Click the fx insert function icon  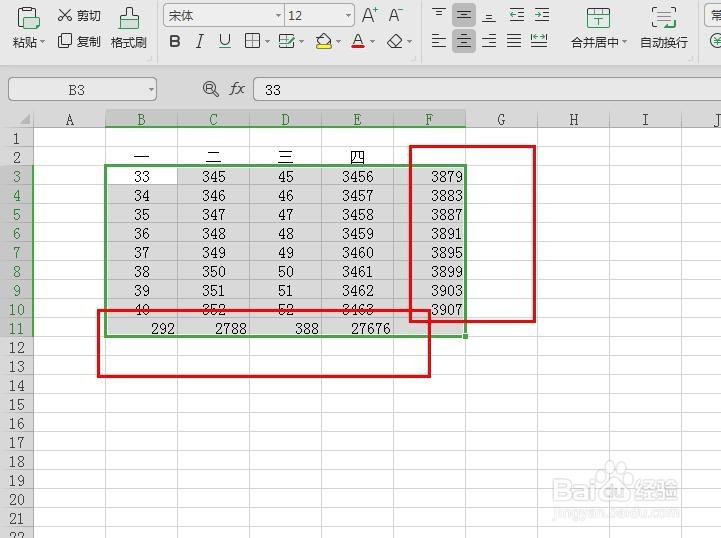pyautogui.click(x=237, y=89)
